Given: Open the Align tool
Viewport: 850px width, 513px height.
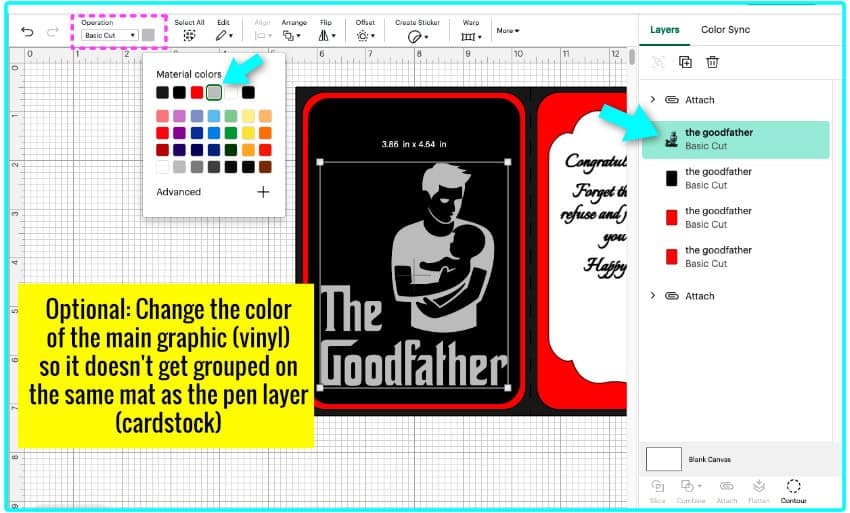Looking at the screenshot, I should point(260,36).
